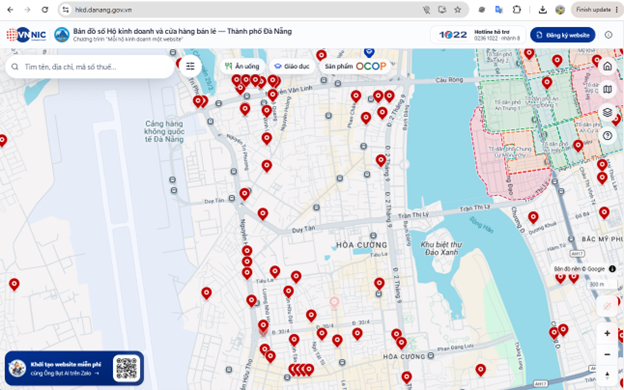The width and height of the screenshot is (624, 390).
Task: Zoom out with the minus button
Action: 607,354
